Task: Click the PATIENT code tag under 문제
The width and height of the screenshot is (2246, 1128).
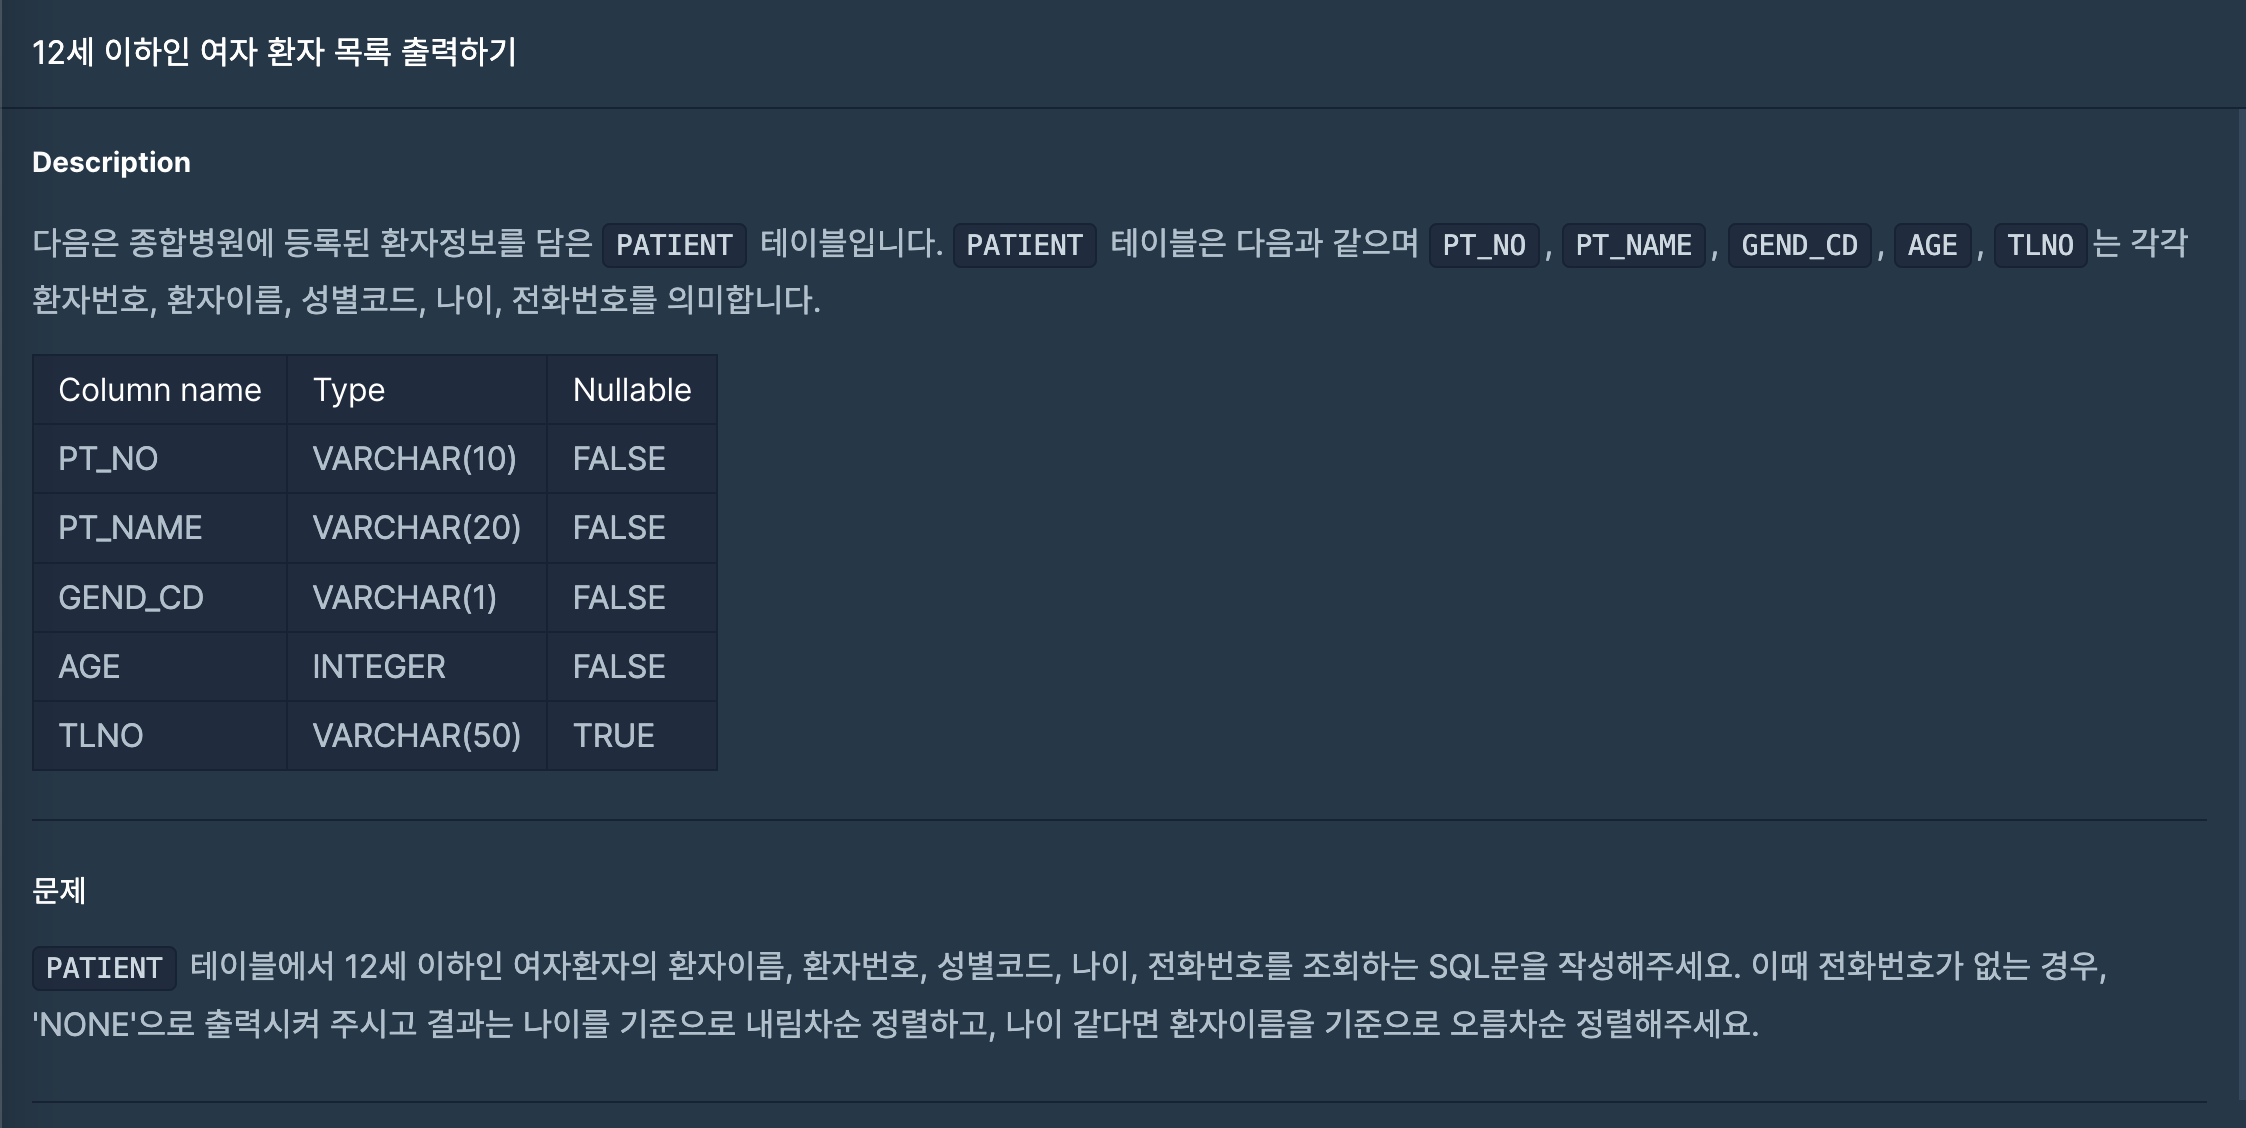Action: pos(104,968)
